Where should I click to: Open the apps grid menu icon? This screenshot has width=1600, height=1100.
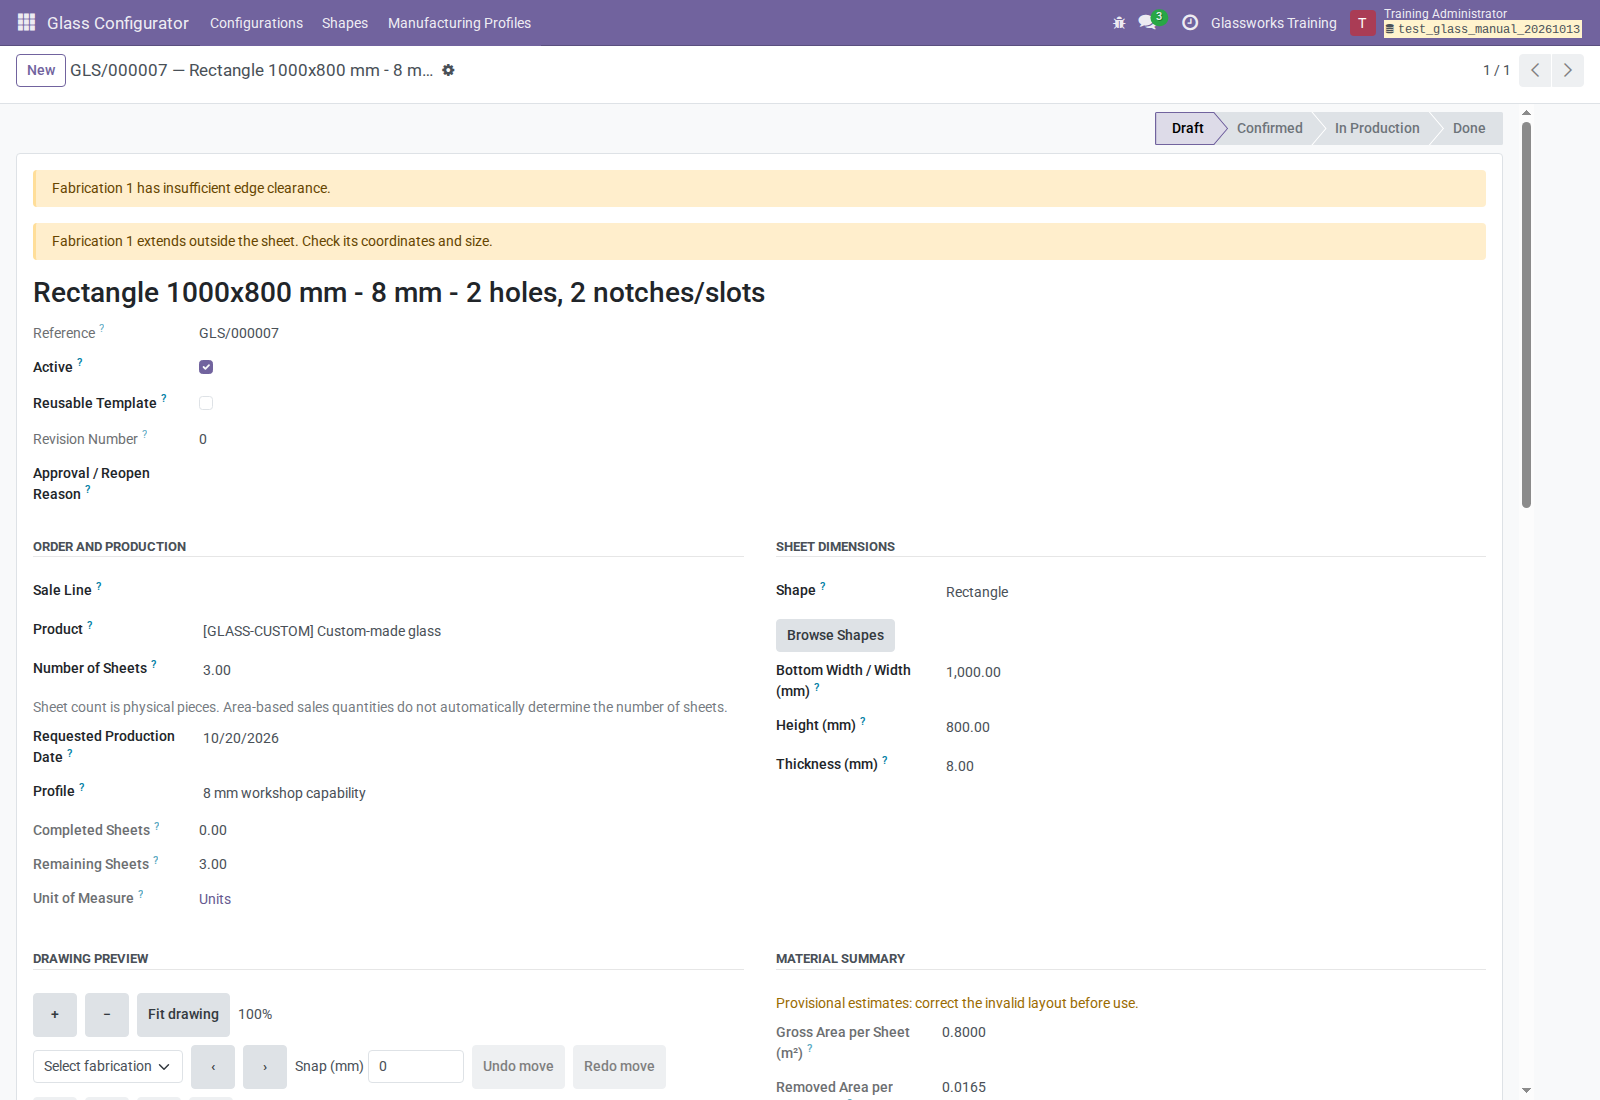[x=27, y=22]
